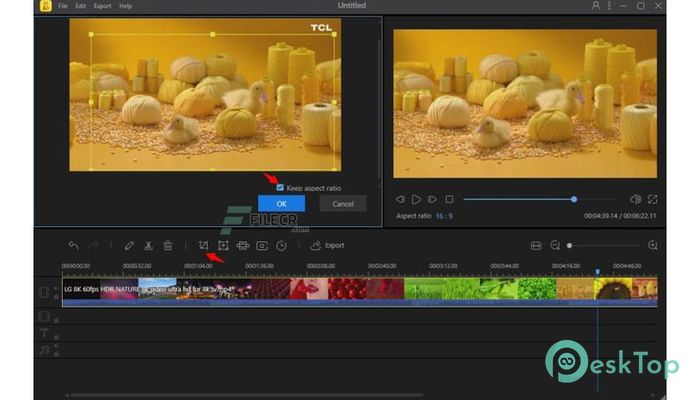
Task: Click the main video track icon
Action: pos(44,292)
